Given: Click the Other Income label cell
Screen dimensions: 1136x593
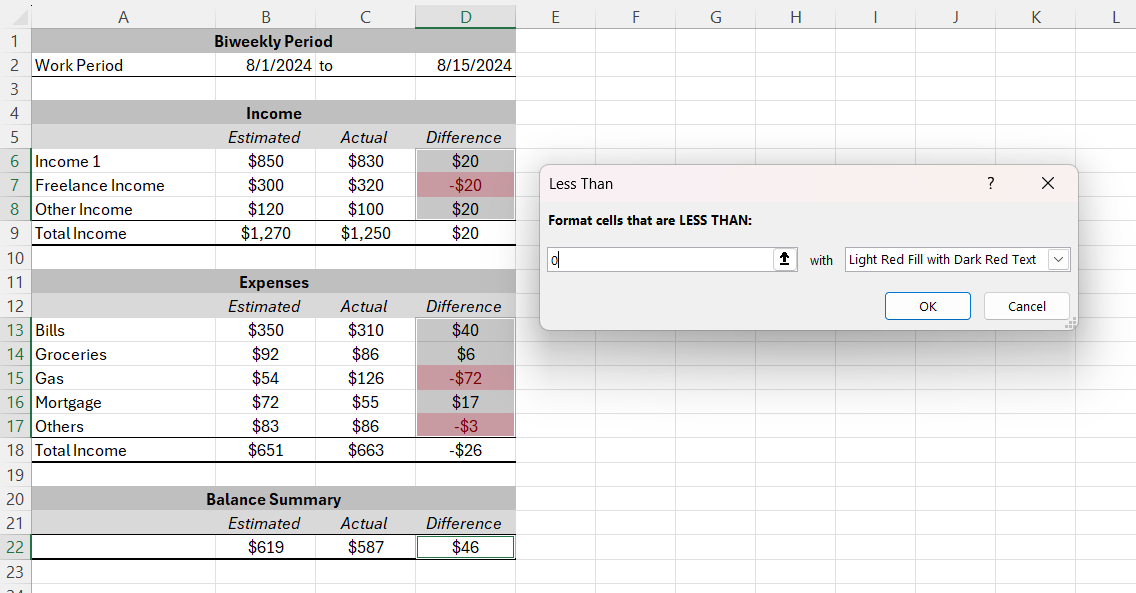Looking at the screenshot, I should (x=123, y=209).
